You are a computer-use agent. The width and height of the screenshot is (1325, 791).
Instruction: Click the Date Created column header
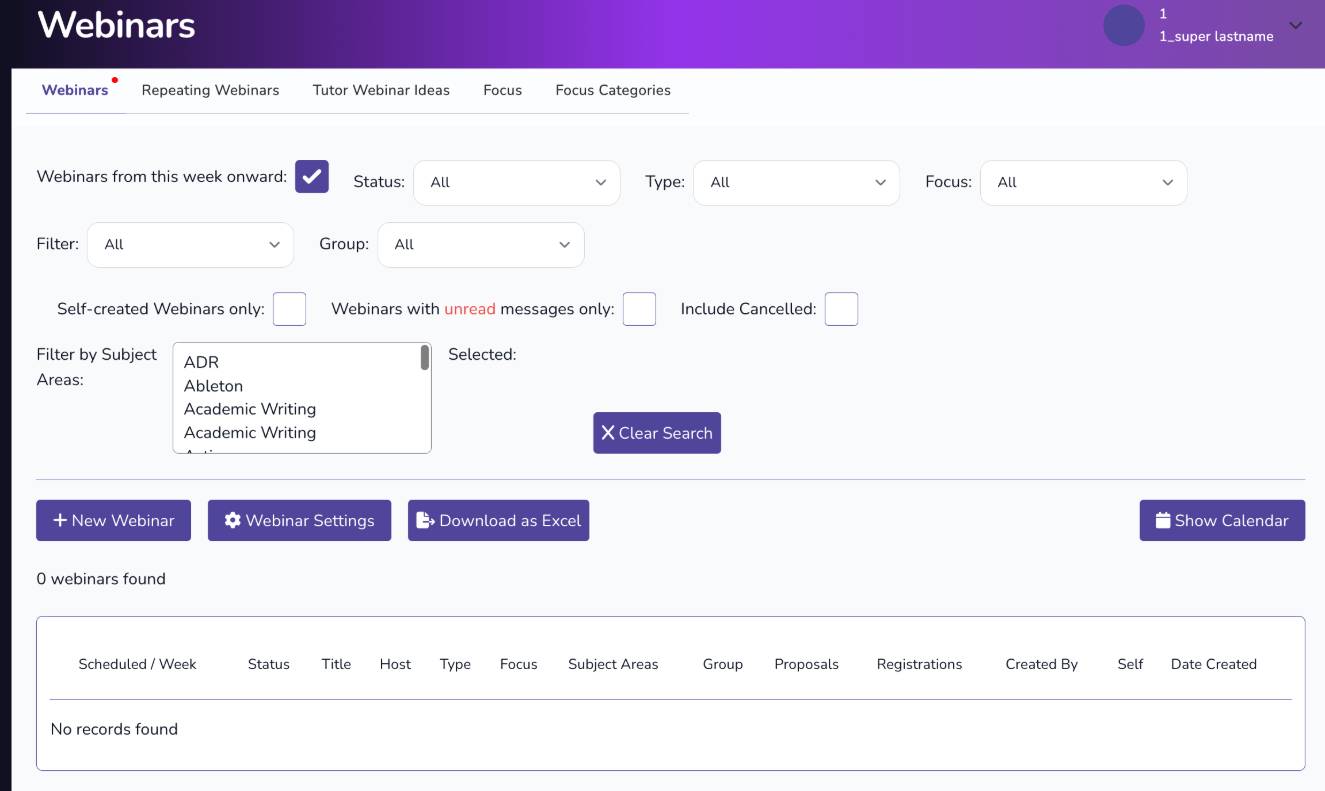1213,664
